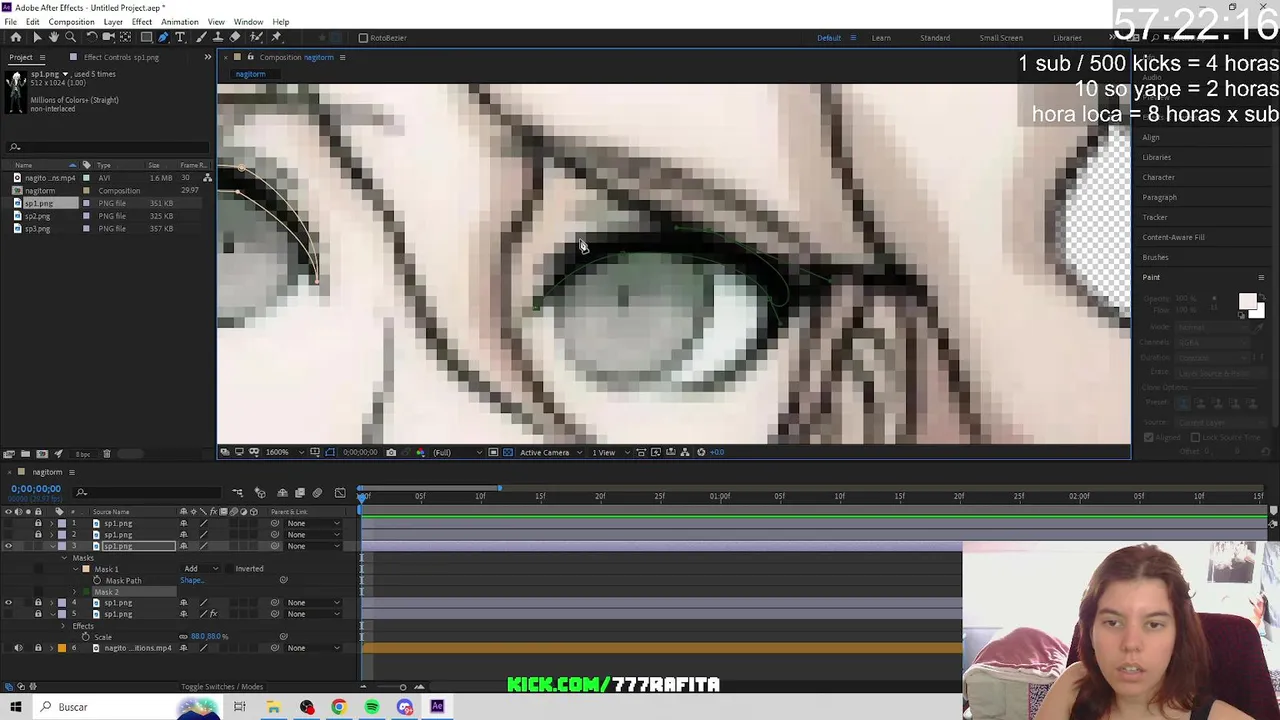Open the File menu
This screenshot has height=720, width=1280.
10,22
